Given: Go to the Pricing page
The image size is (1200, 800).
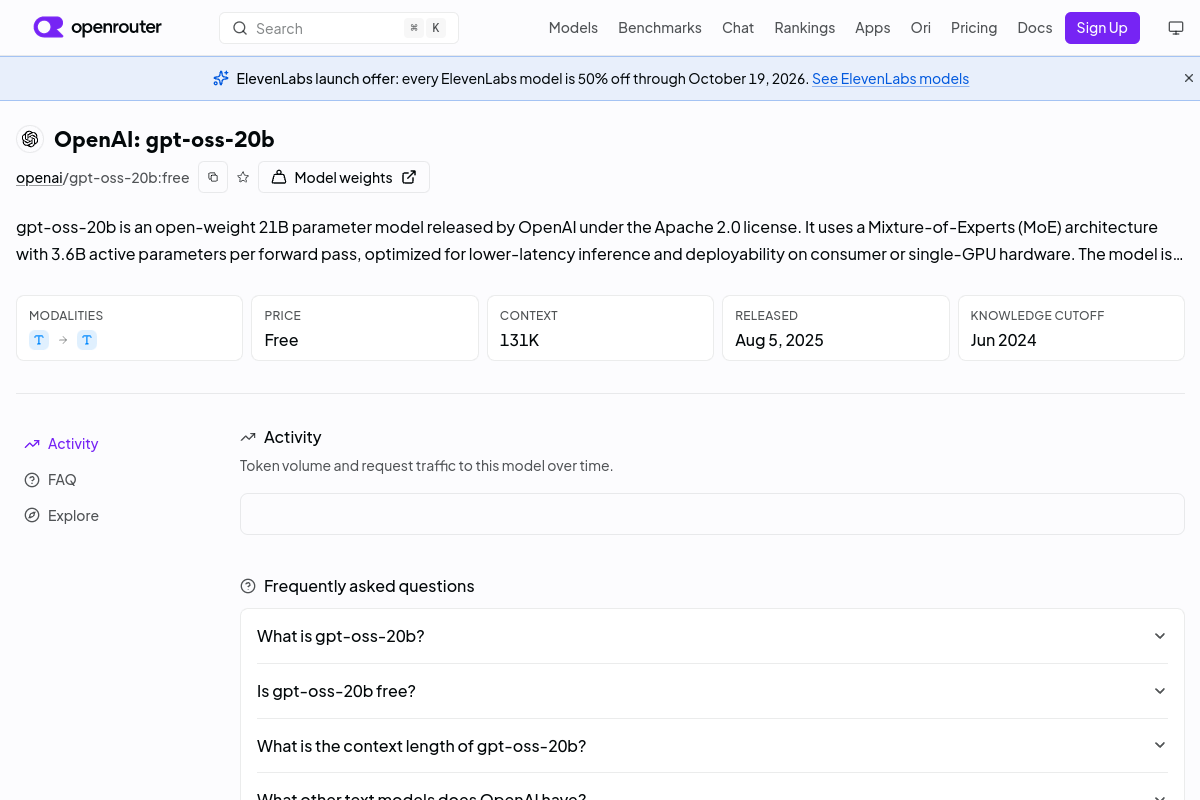Looking at the screenshot, I should click(974, 28).
